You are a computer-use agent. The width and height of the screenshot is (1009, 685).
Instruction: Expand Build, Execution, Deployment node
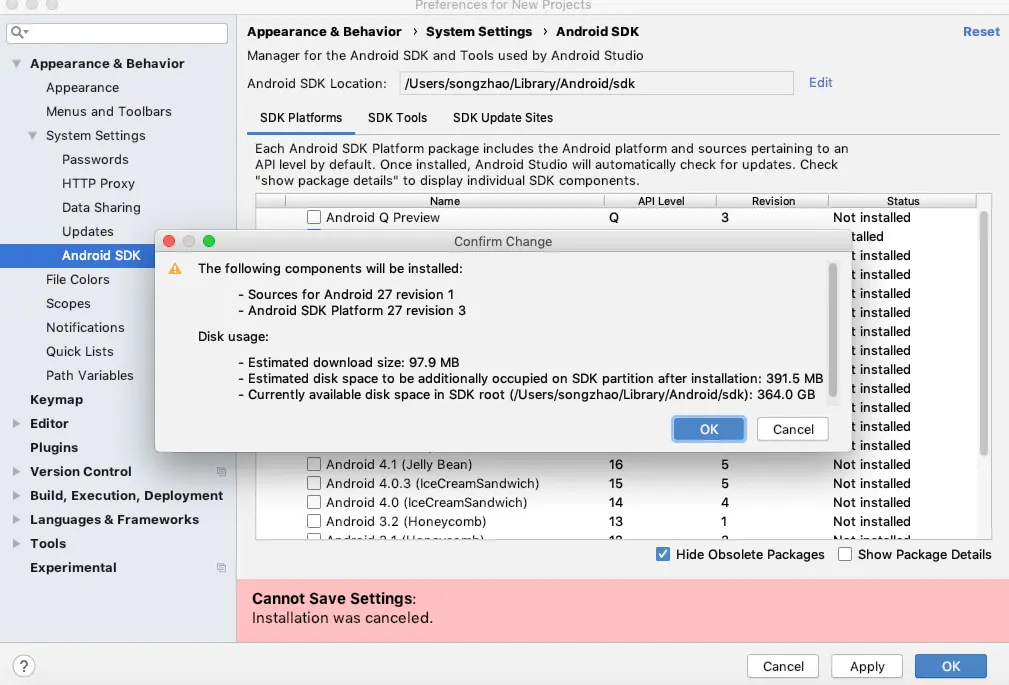(x=17, y=496)
